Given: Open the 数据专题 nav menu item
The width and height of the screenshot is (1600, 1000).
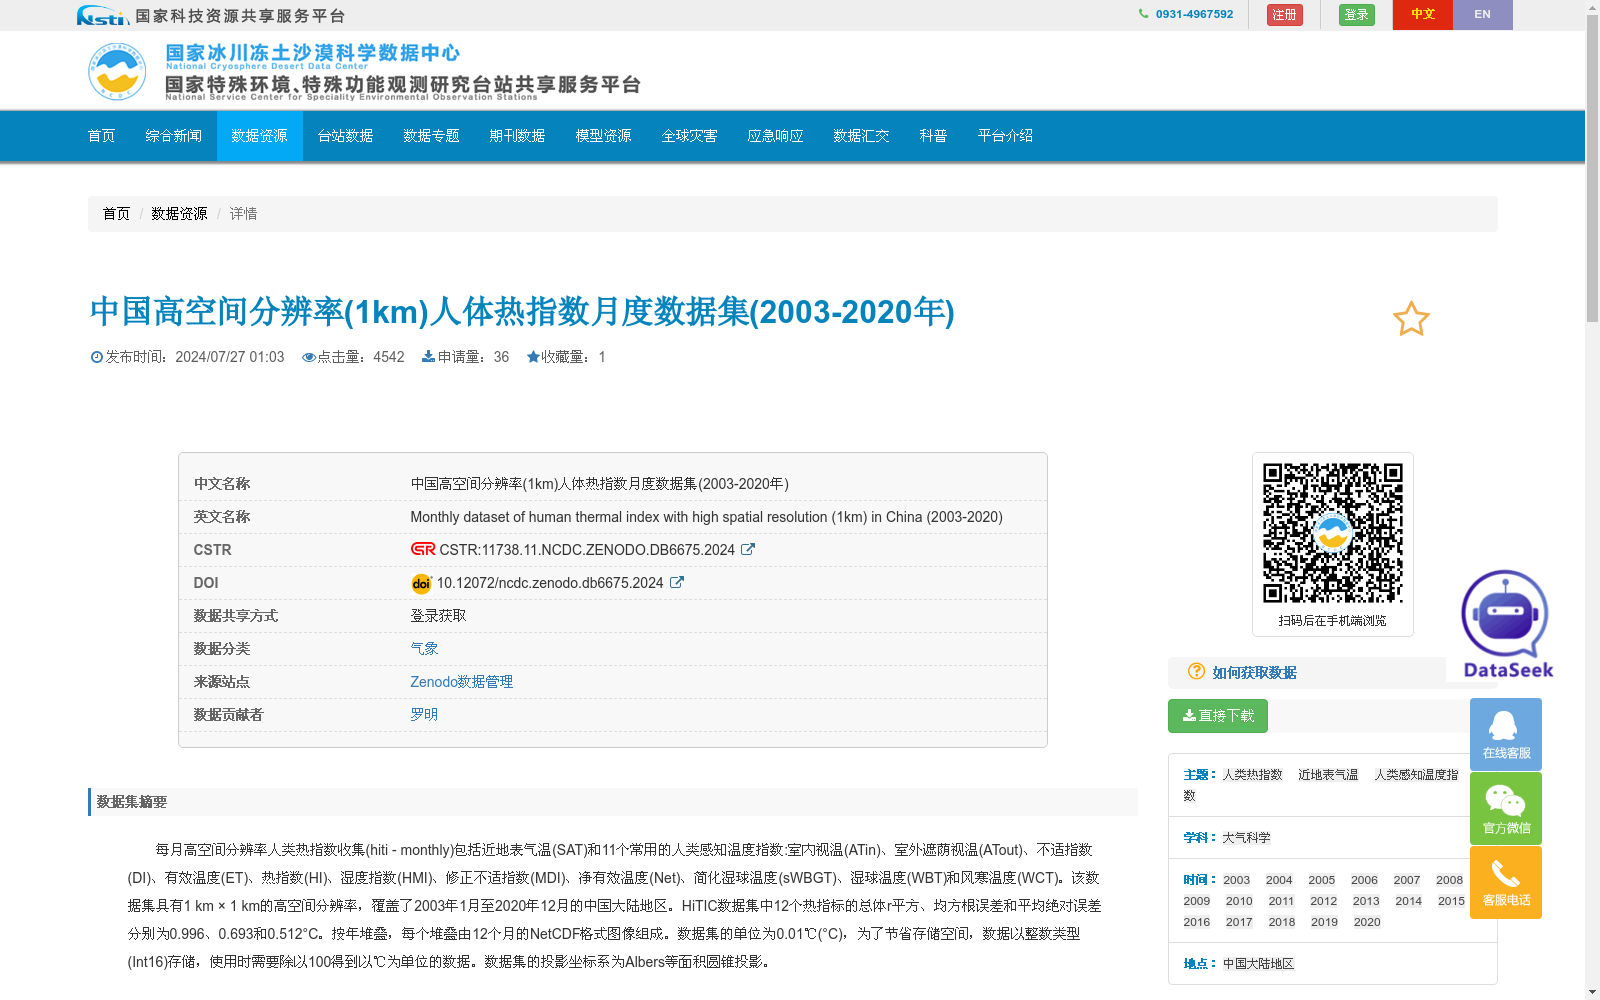Looking at the screenshot, I should pos(431,136).
